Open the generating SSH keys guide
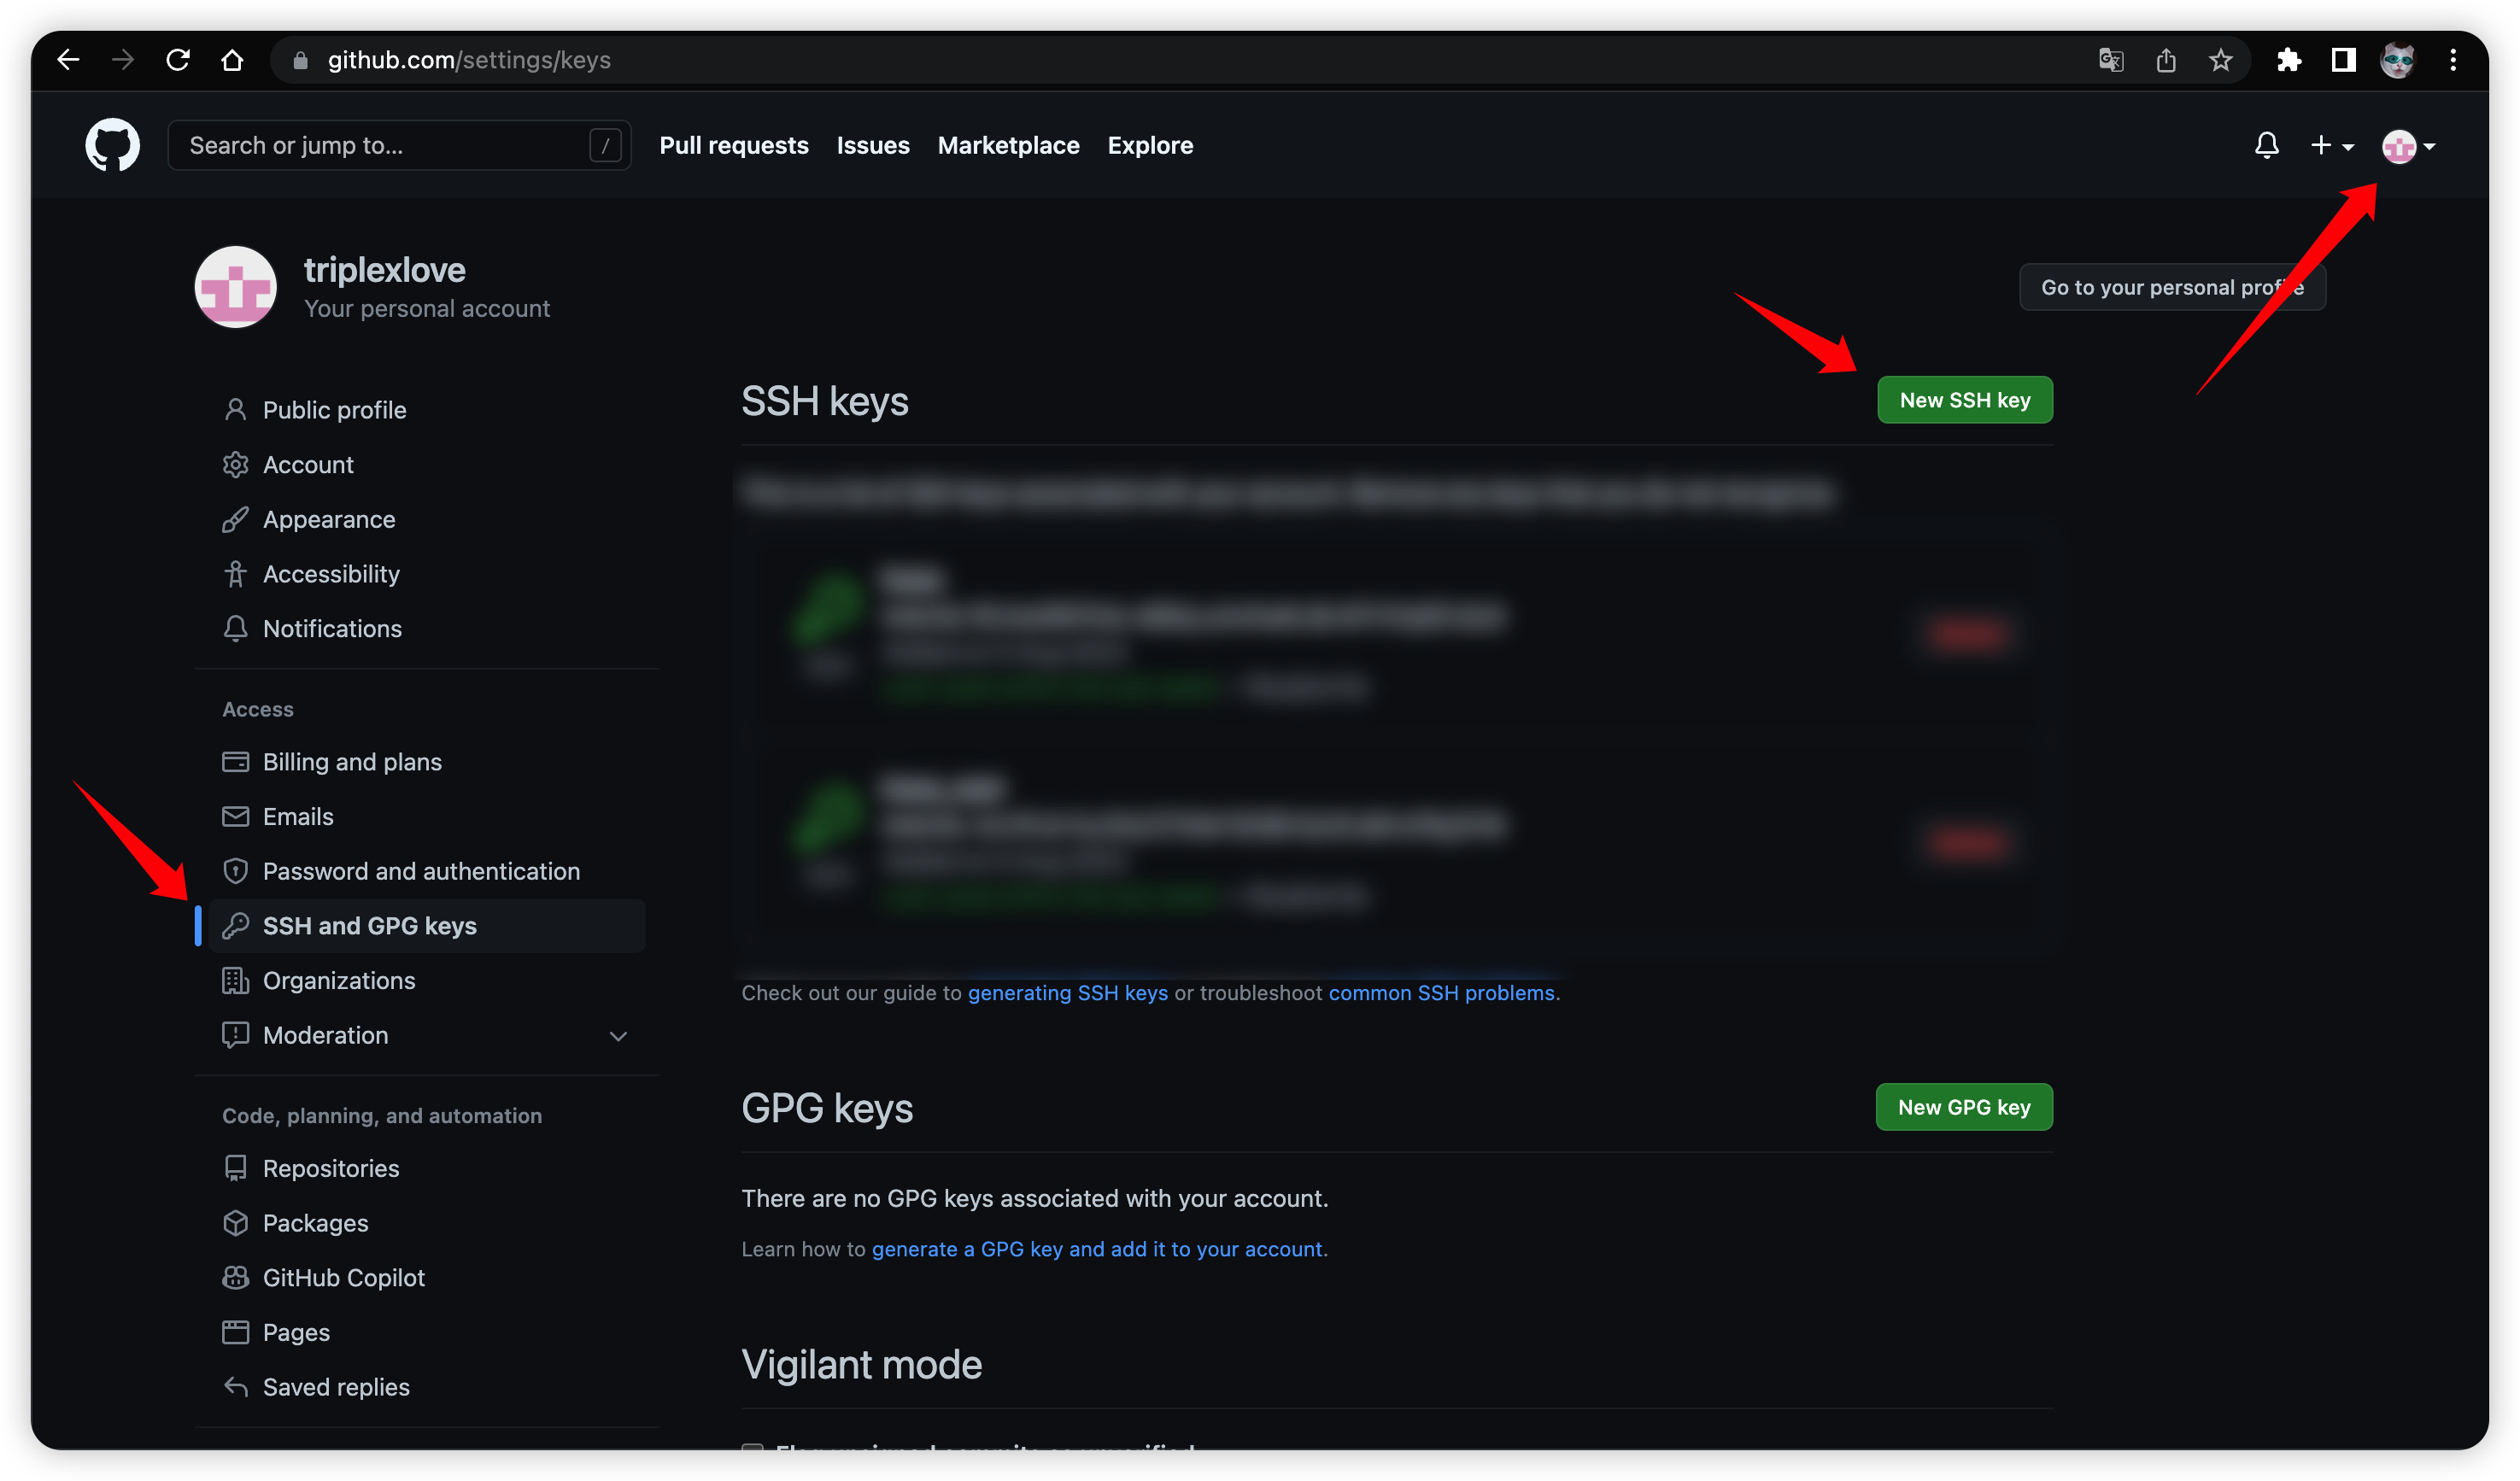The width and height of the screenshot is (2520, 1481). coord(1067,993)
